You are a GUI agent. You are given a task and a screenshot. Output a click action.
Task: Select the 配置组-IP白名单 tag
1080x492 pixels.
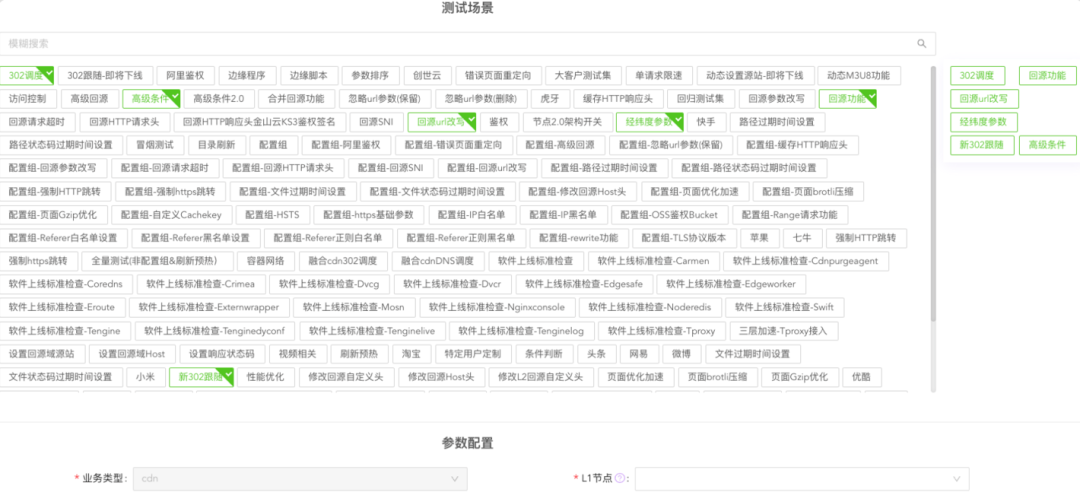472,215
